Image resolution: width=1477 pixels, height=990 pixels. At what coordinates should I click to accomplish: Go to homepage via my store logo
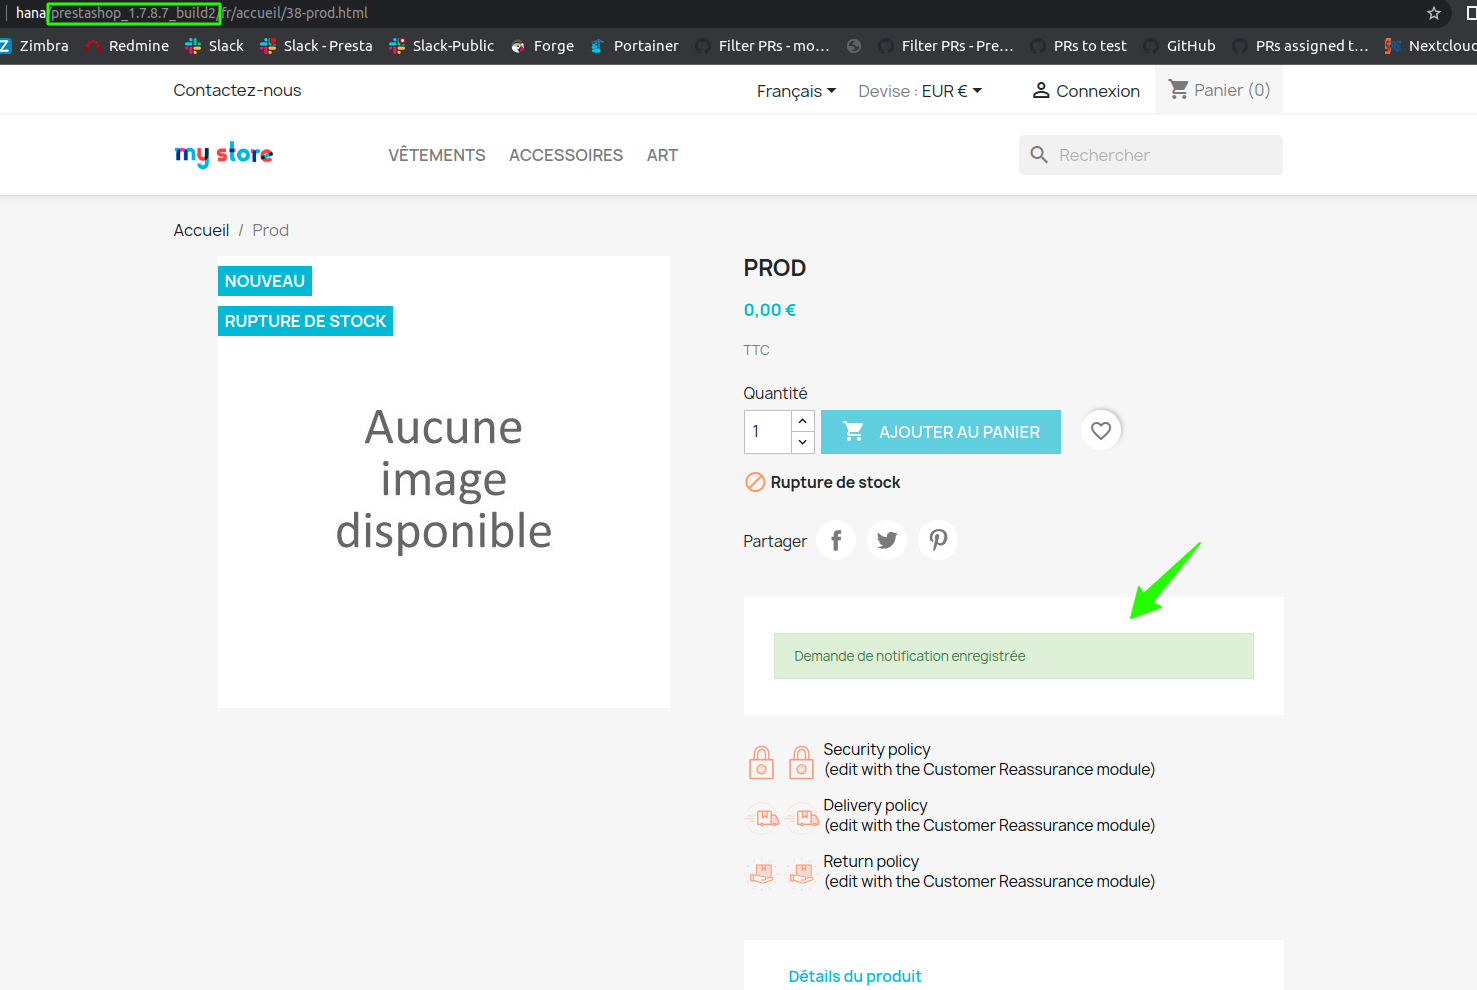tap(223, 154)
